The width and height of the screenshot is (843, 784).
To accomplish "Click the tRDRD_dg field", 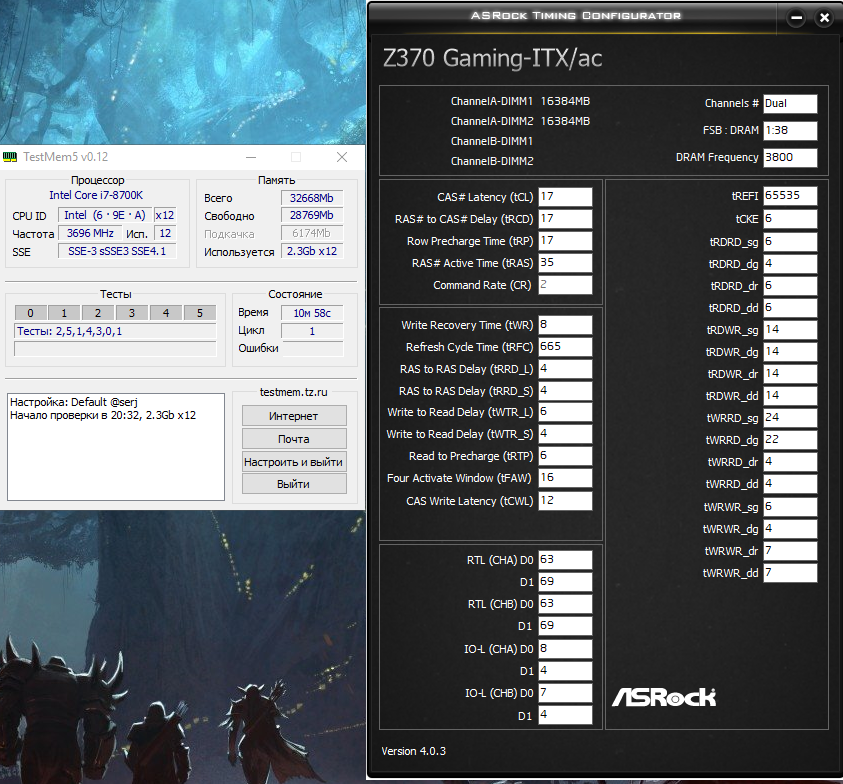I will click(x=790, y=263).
